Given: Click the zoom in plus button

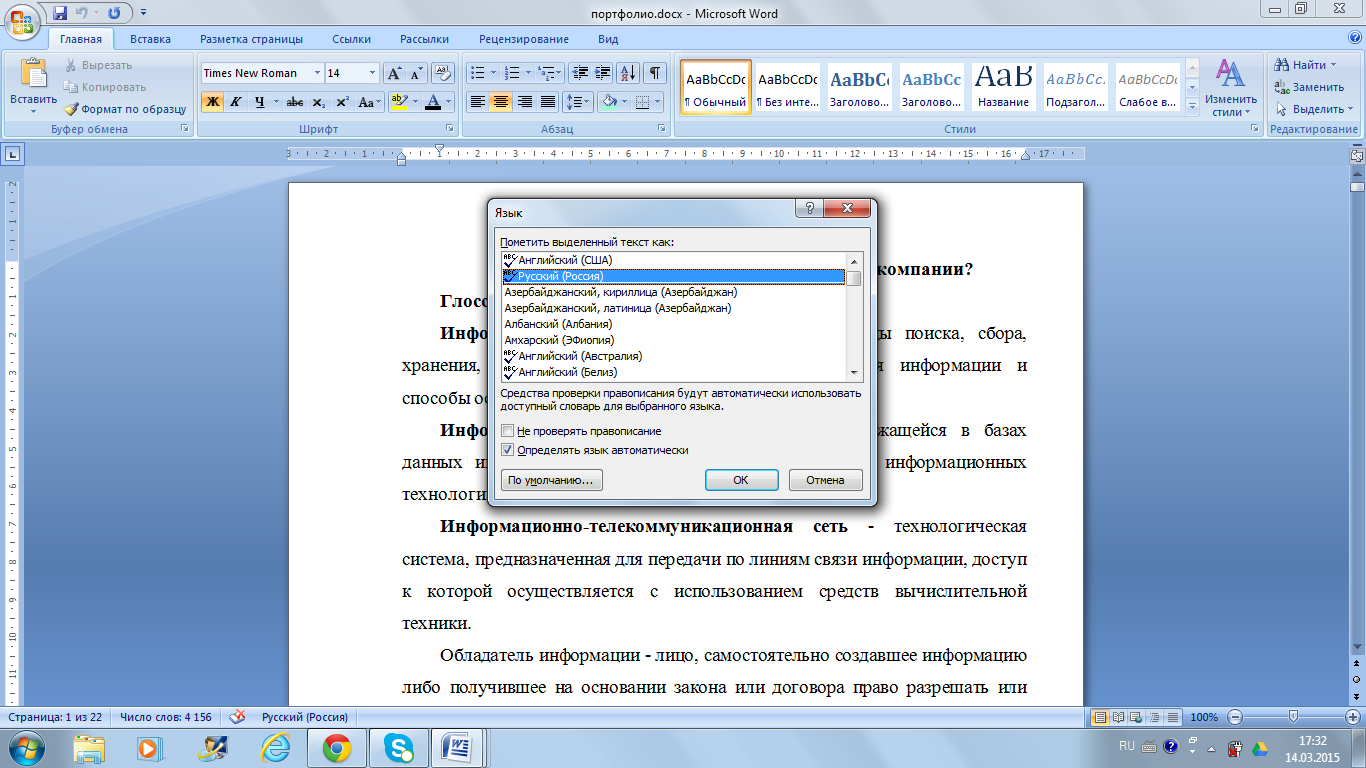Looking at the screenshot, I should tap(1354, 717).
